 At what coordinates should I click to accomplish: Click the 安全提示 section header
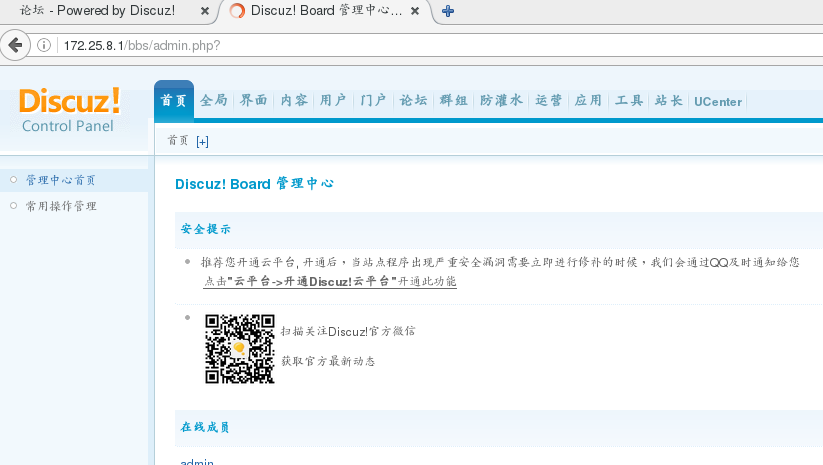pyautogui.click(x=206, y=229)
